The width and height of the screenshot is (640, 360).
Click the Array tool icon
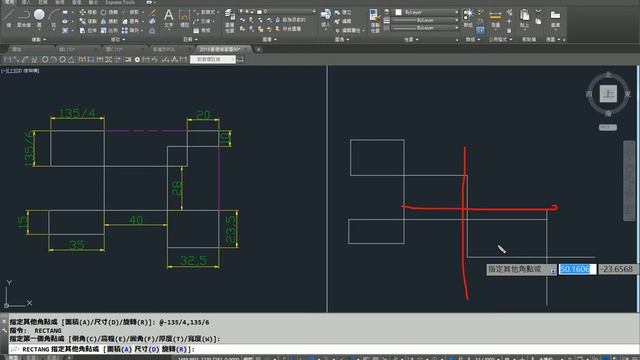125,30
